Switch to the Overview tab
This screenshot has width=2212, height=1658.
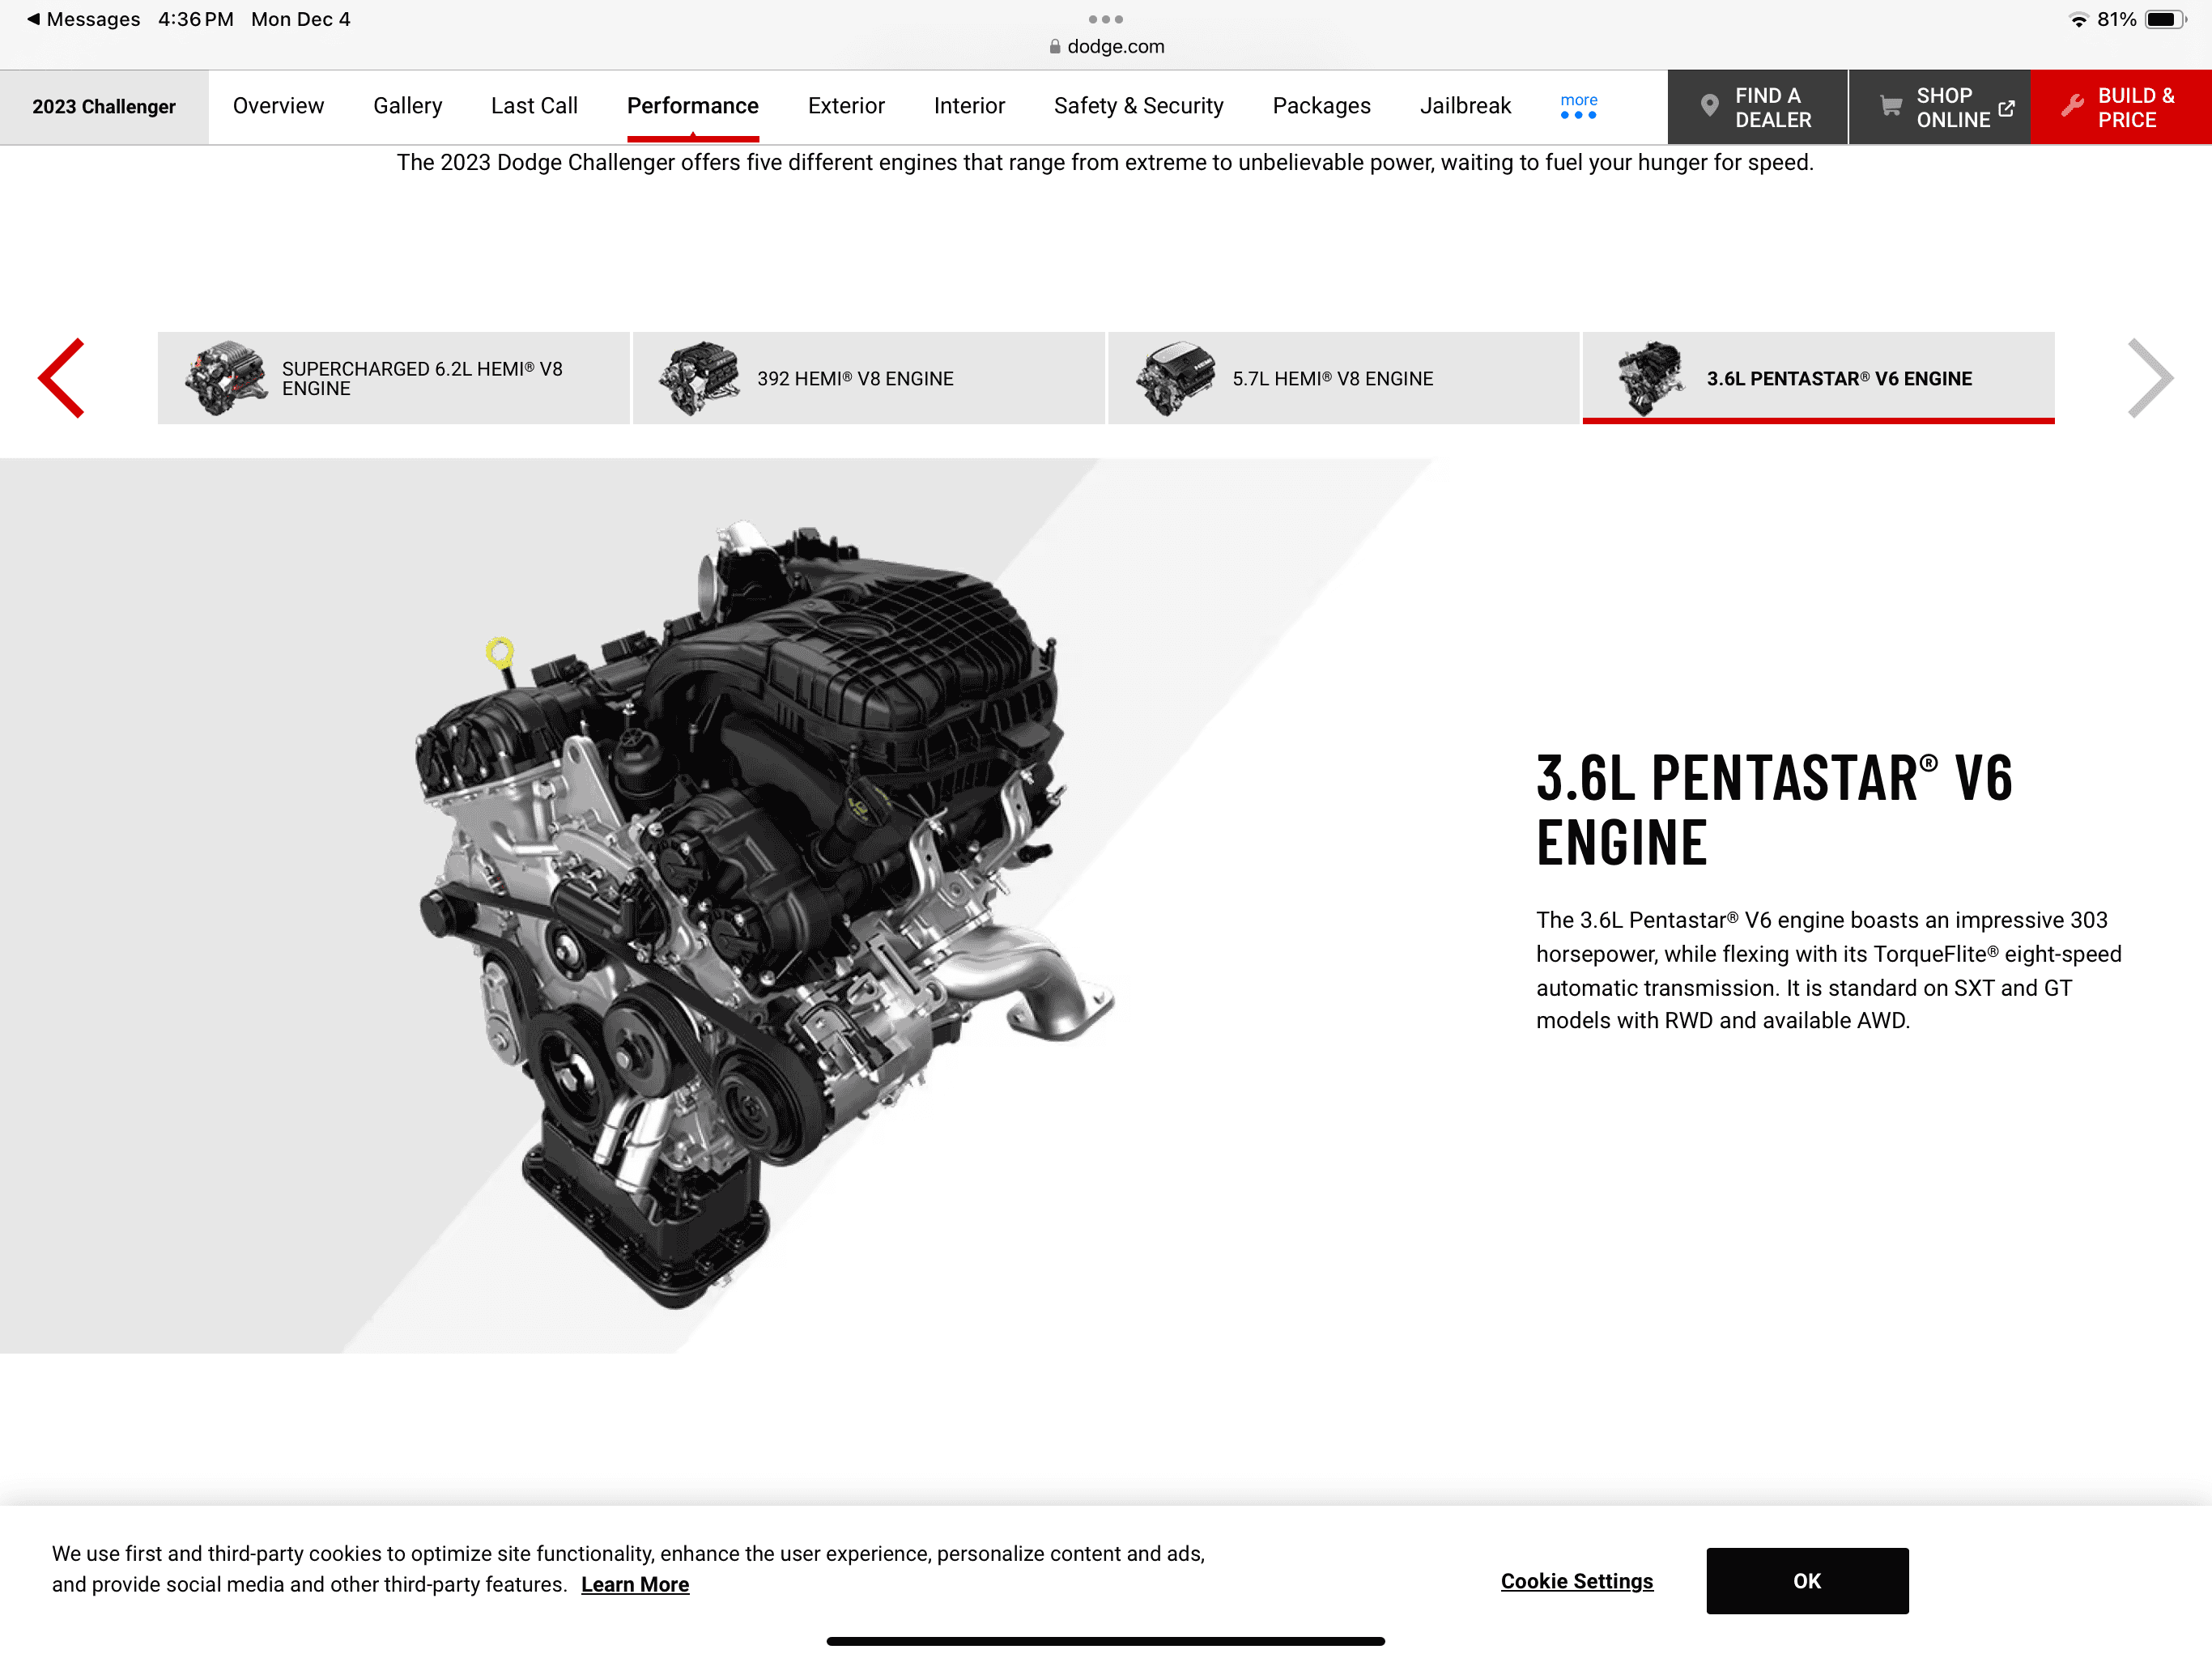click(x=278, y=106)
